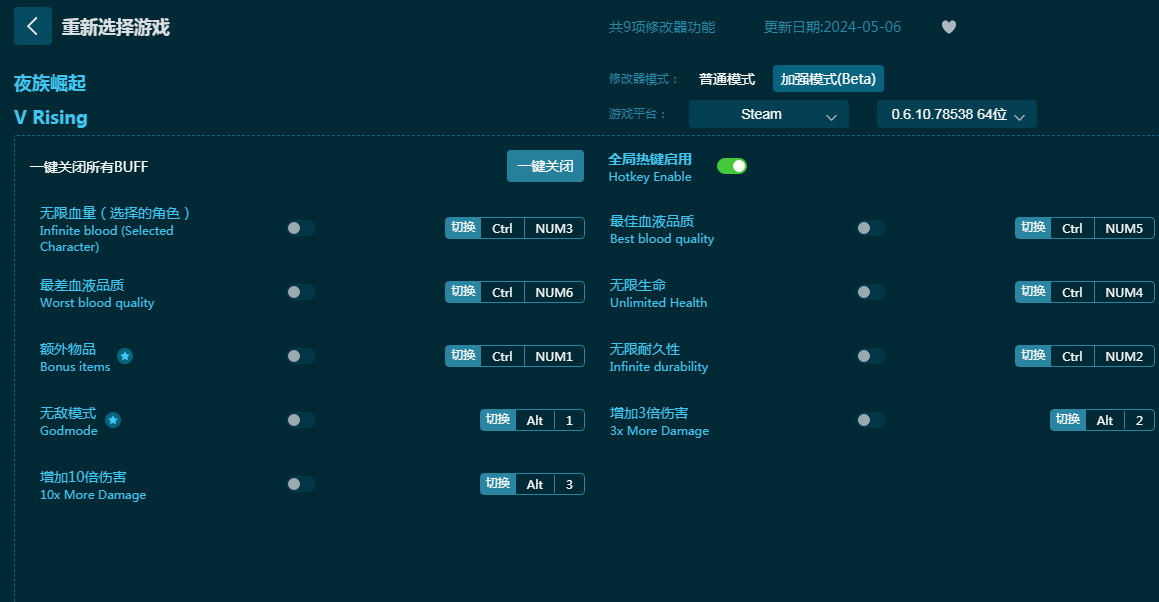Click the 共9项修改器功能 text
This screenshot has width=1159, height=602.
click(662, 27)
